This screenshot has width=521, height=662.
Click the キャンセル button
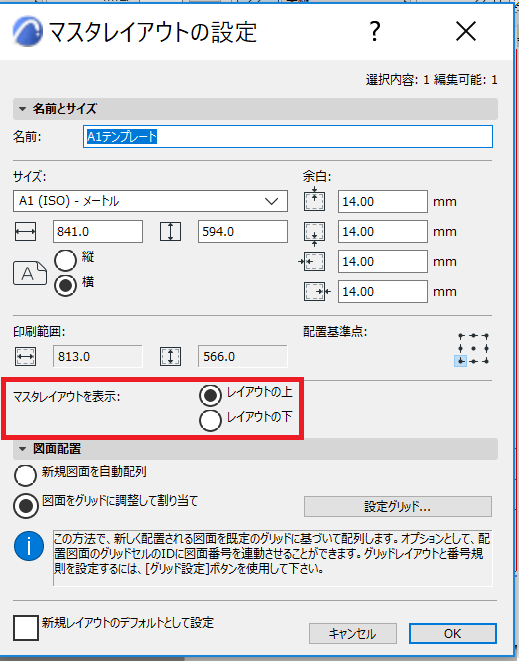[x=353, y=633]
